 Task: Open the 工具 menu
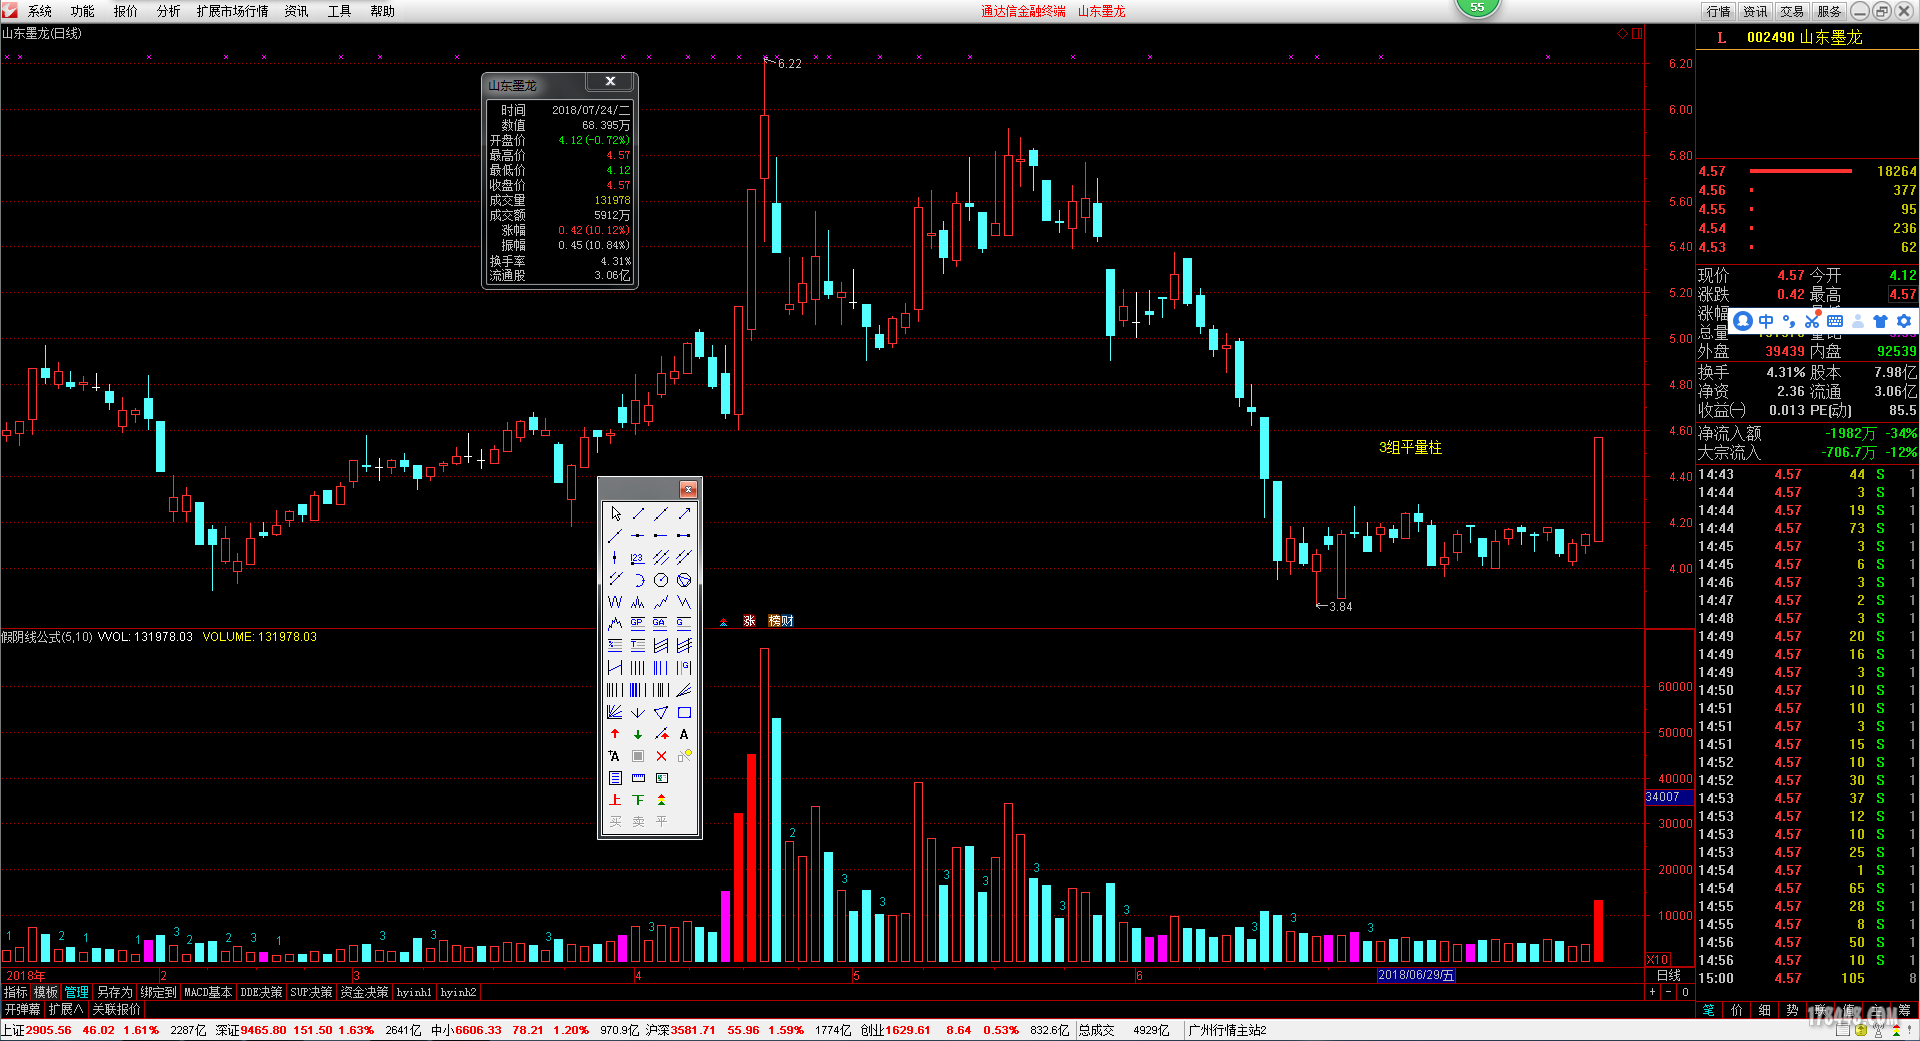tap(339, 11)
